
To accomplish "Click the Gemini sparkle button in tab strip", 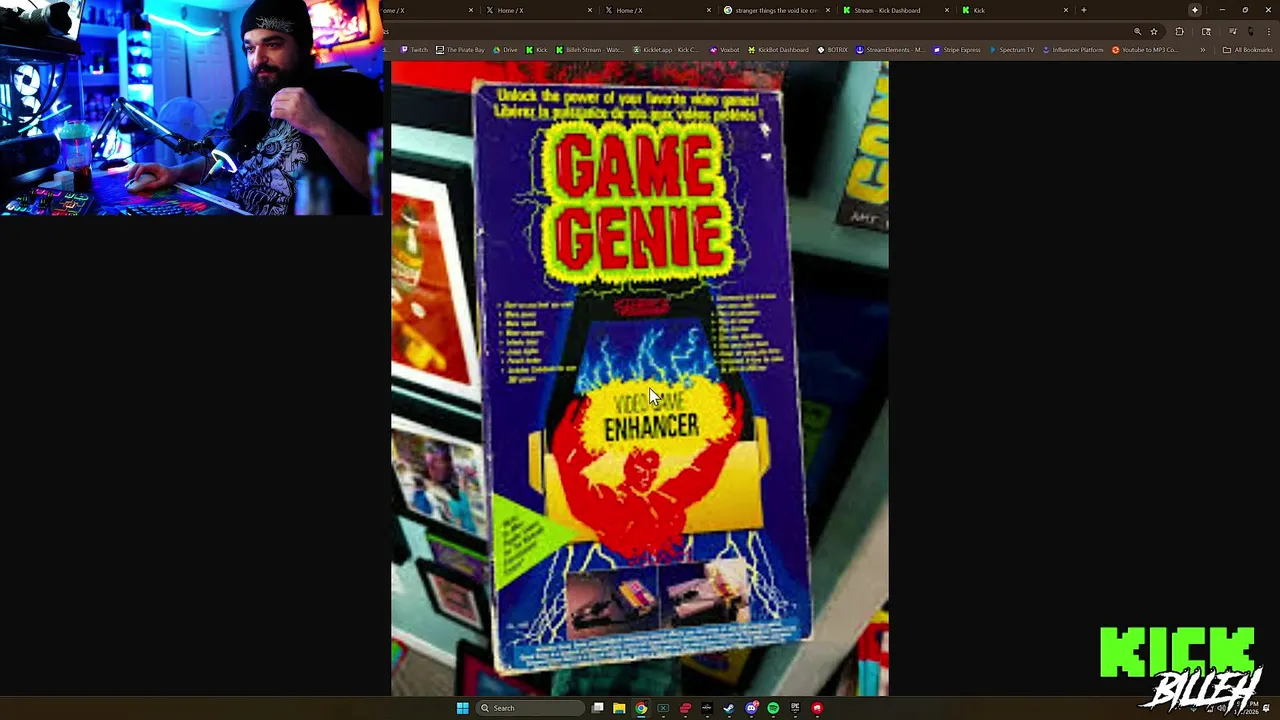I will 1194,10.
